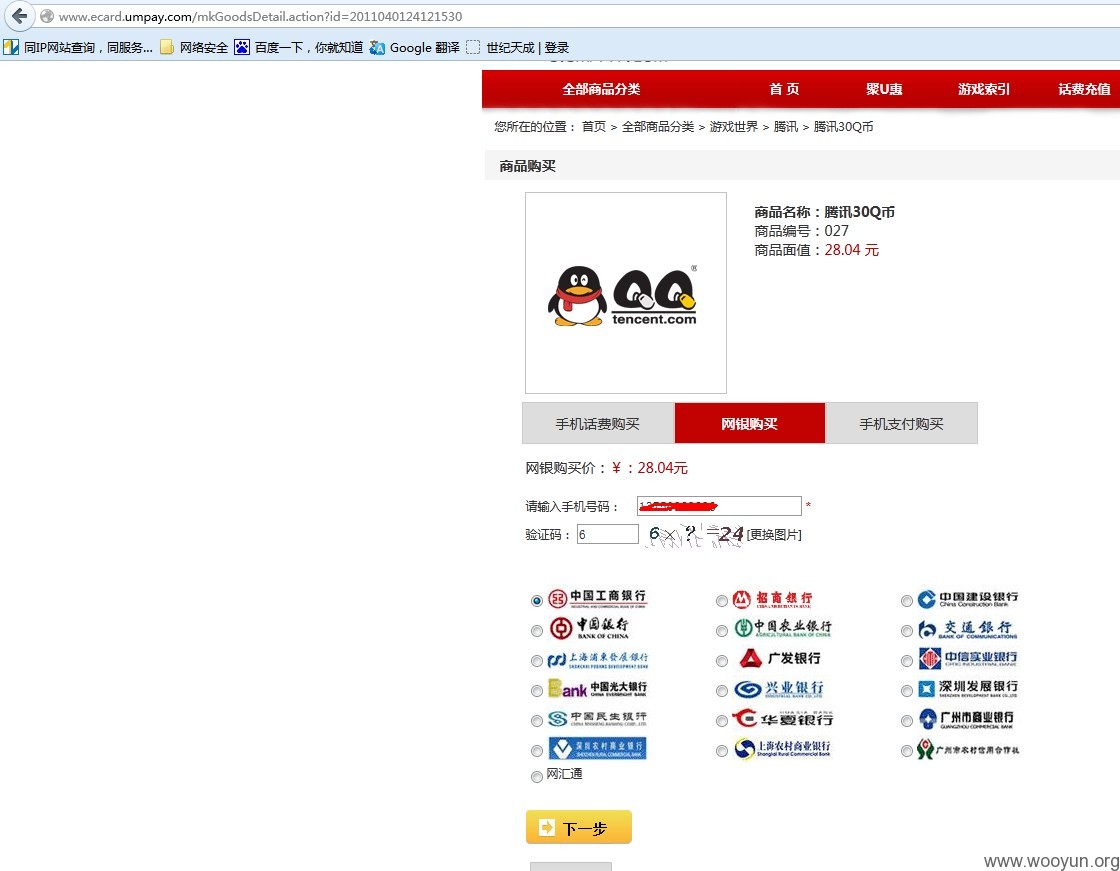Click 更换图片 to refresh the captcha
This screenshot has height=871, width=1120.
click(x=774, y=534)
